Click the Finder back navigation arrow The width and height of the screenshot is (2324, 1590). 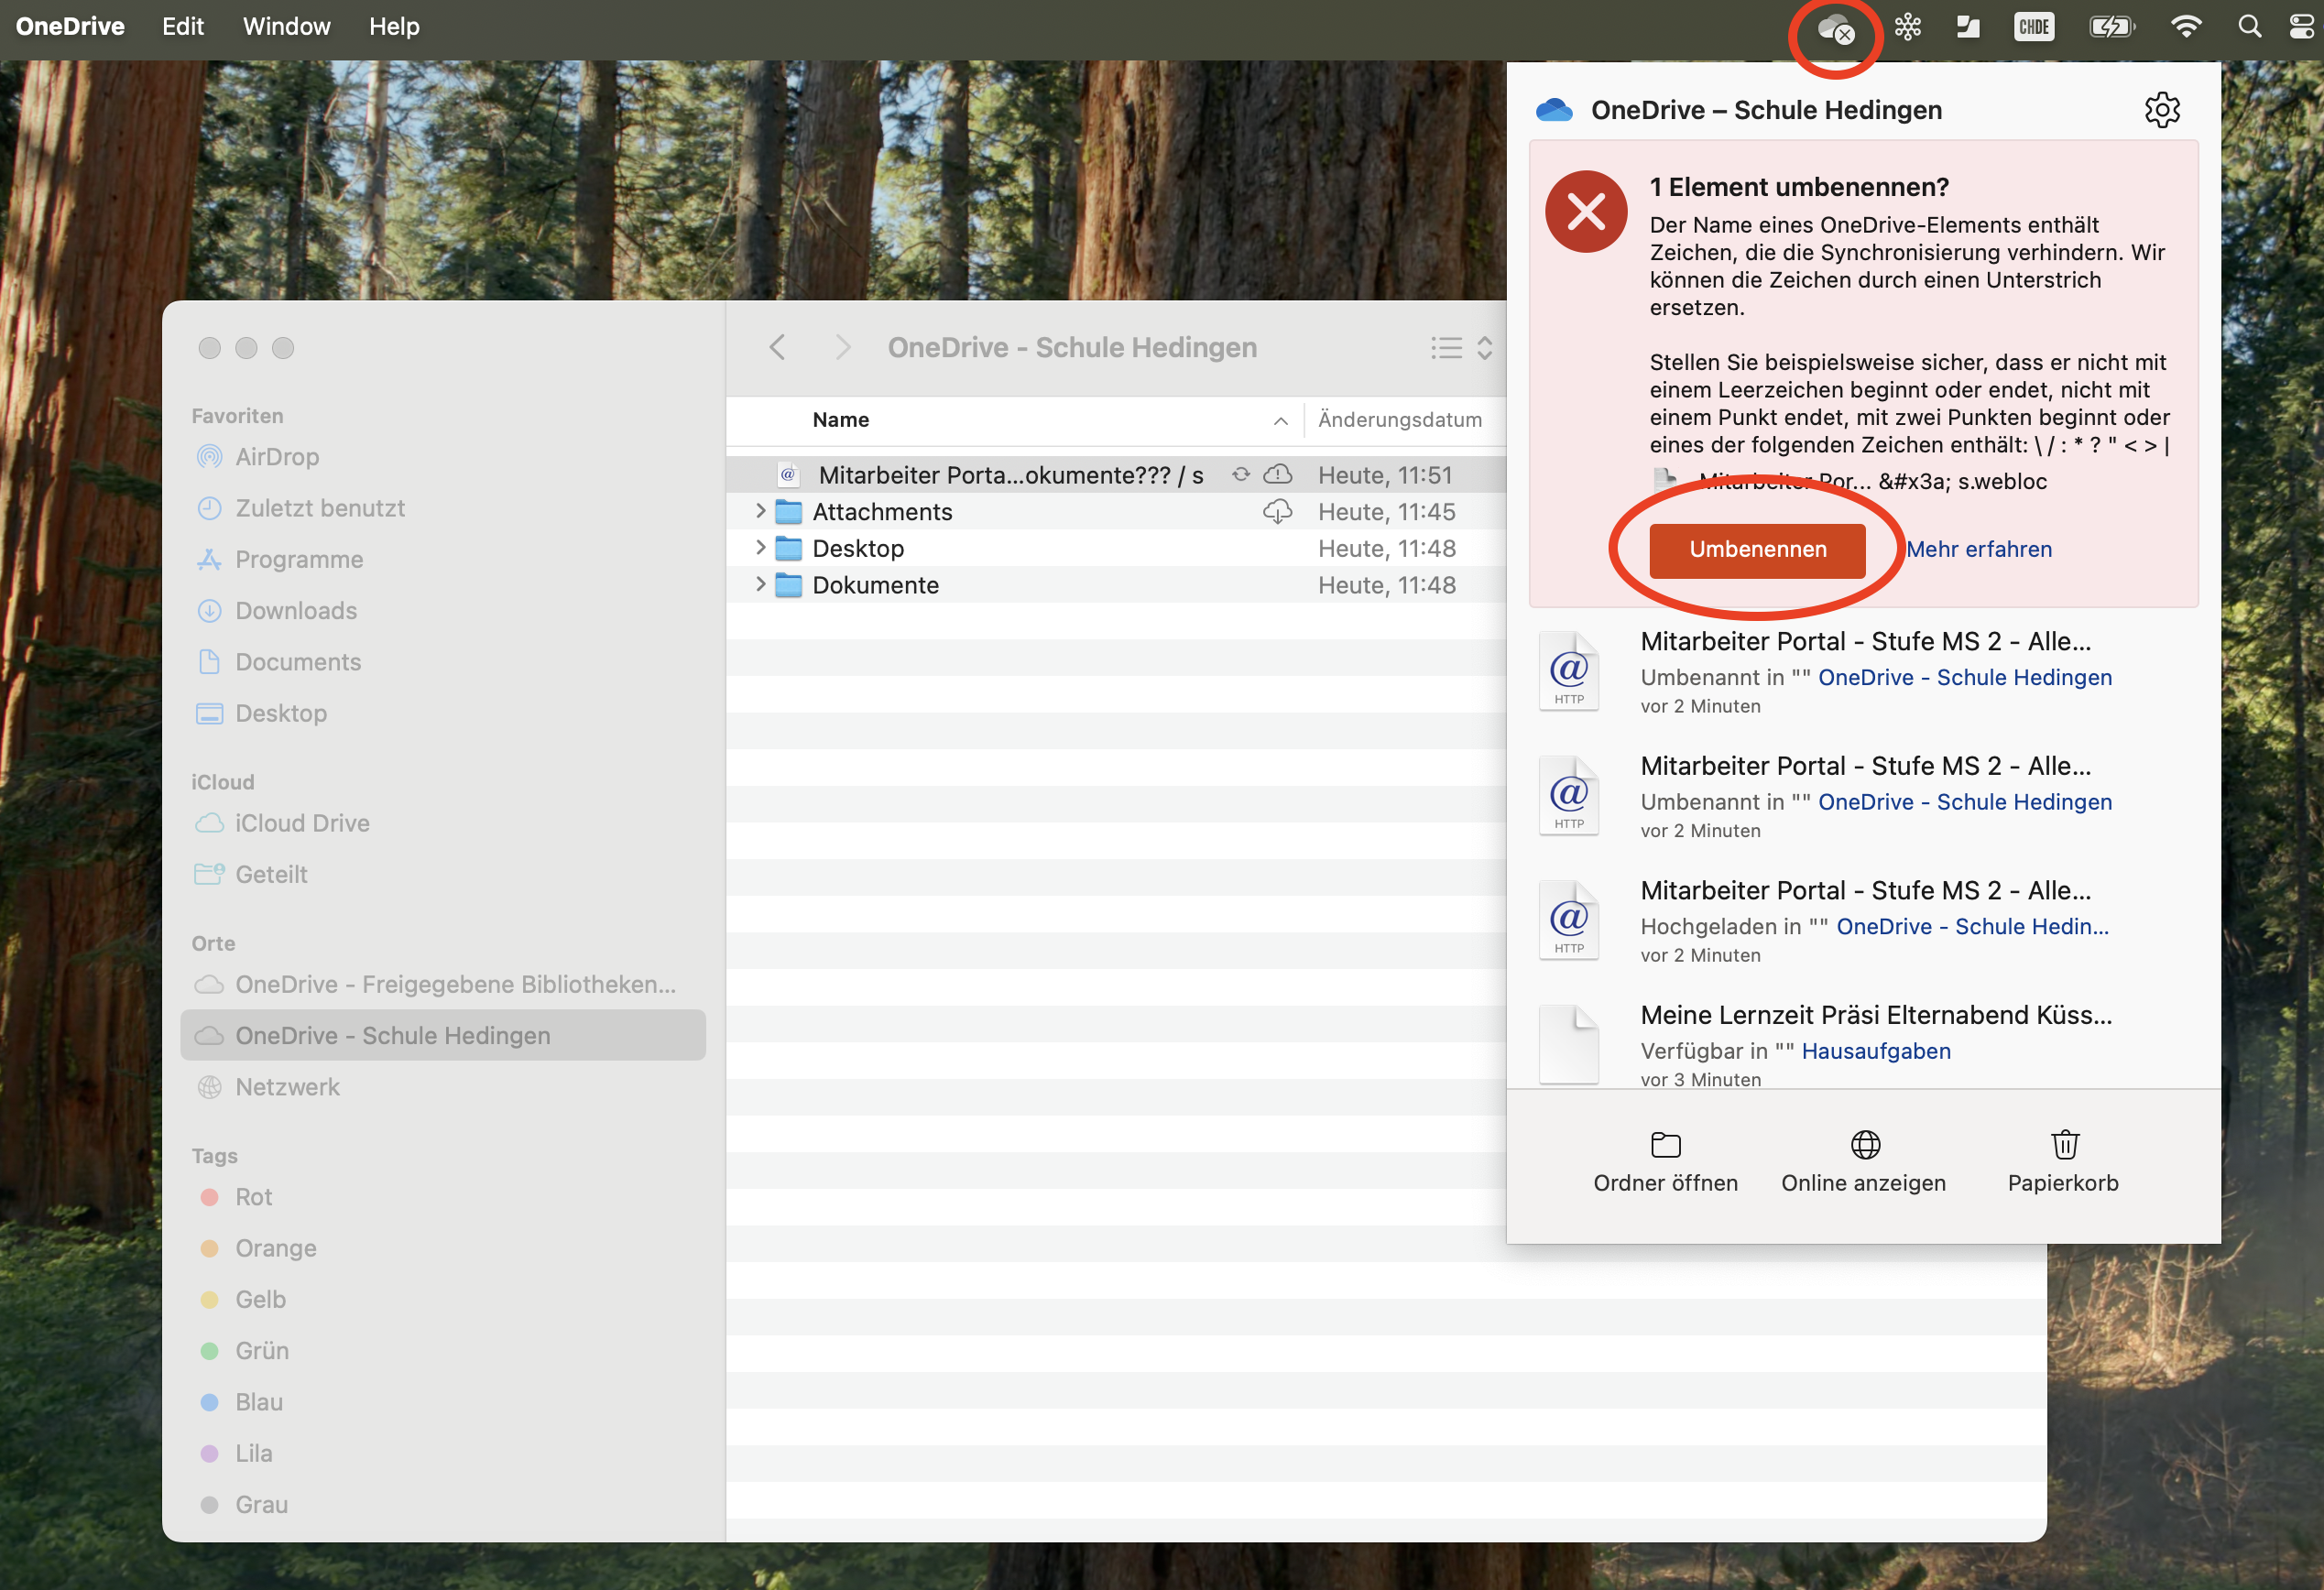778,347
